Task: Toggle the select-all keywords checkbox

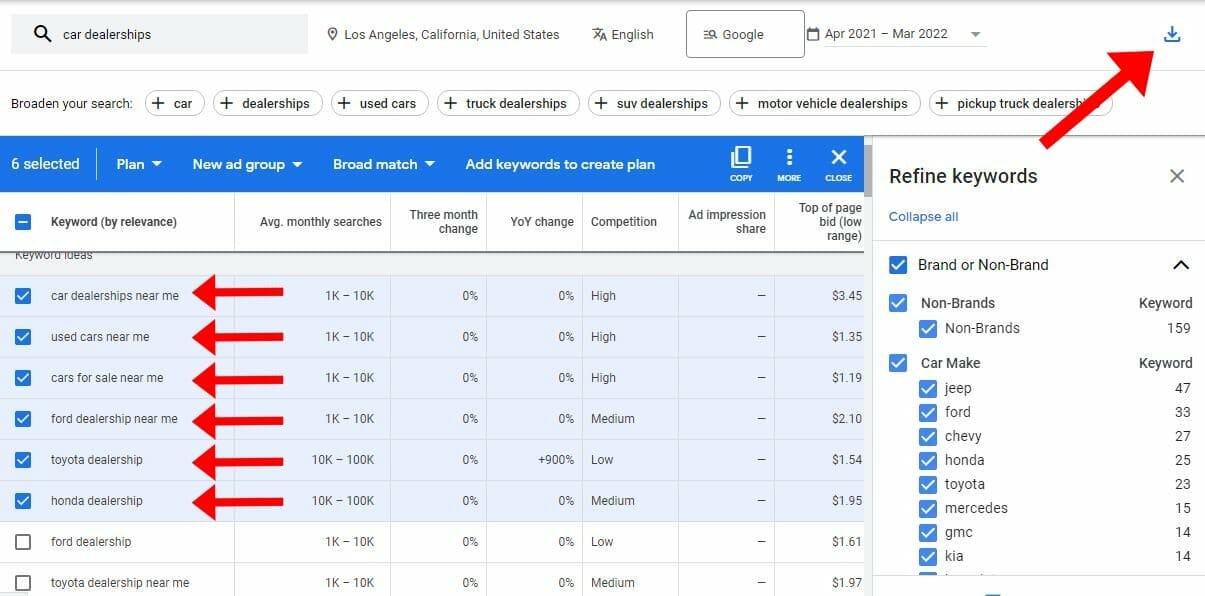Action: pyautogui.click(x=22, y=222)
